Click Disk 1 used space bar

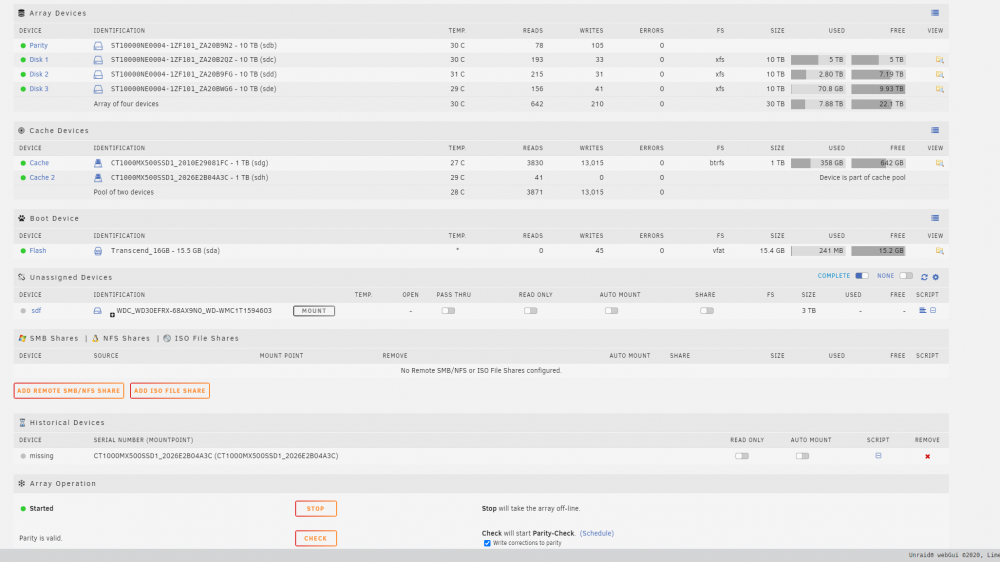818,59
